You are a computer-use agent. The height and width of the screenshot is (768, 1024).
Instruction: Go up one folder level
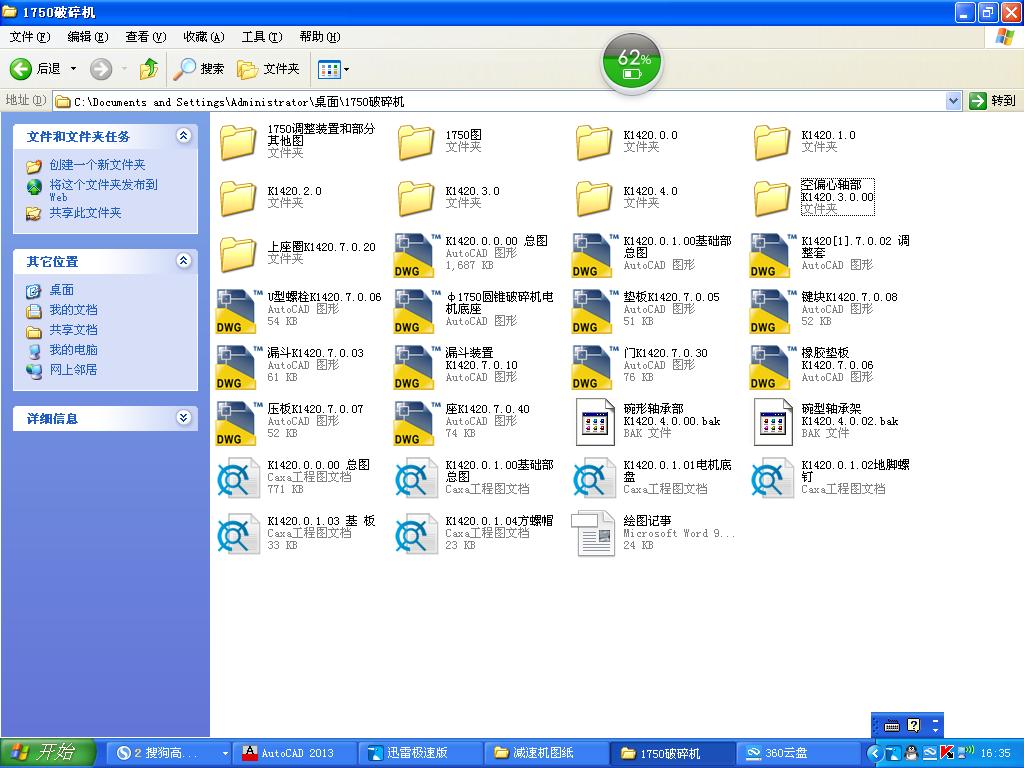tap(149, 69)
